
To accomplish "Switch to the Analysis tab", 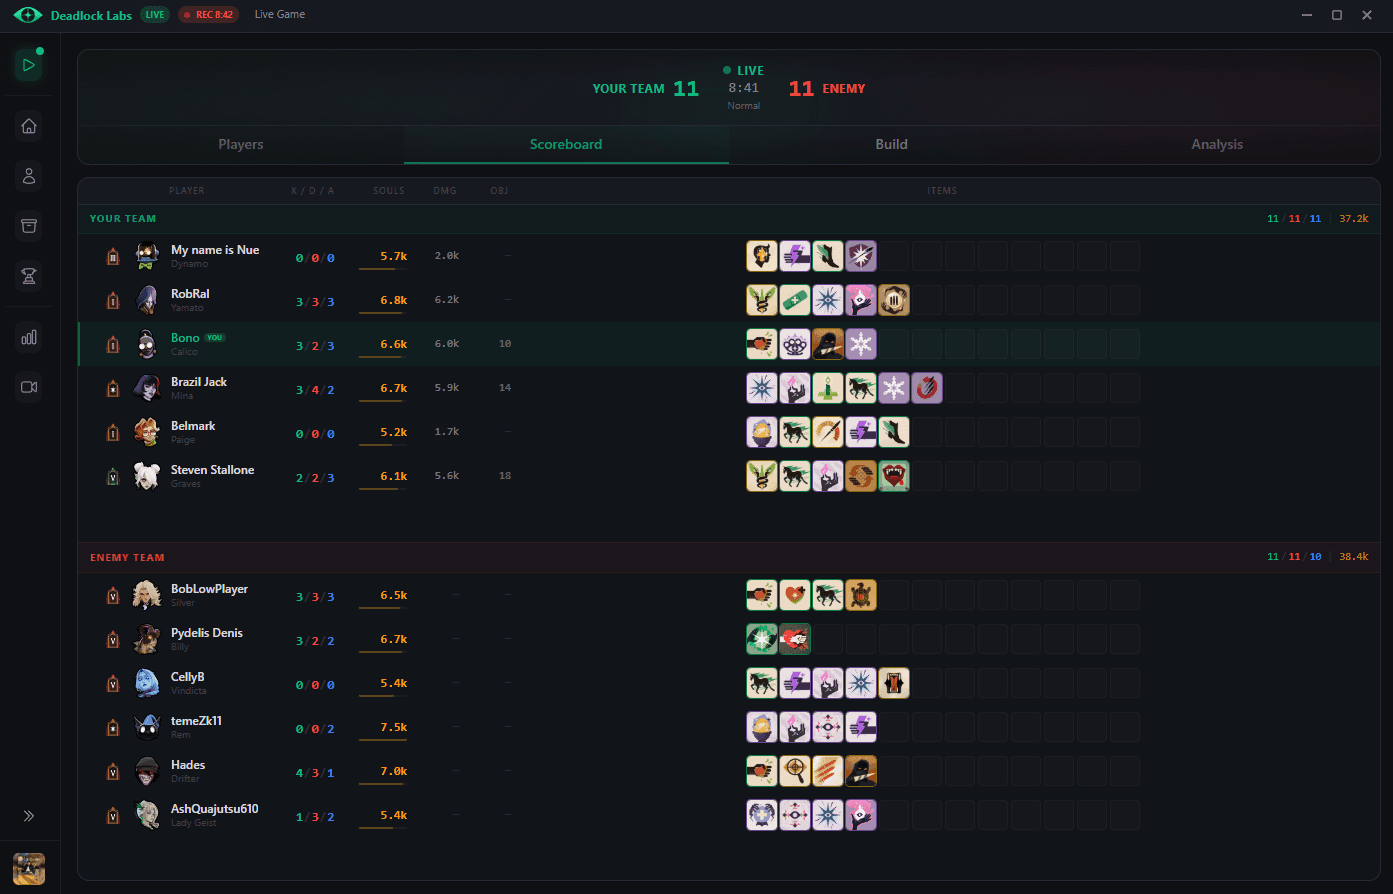I will point(1216,144).
